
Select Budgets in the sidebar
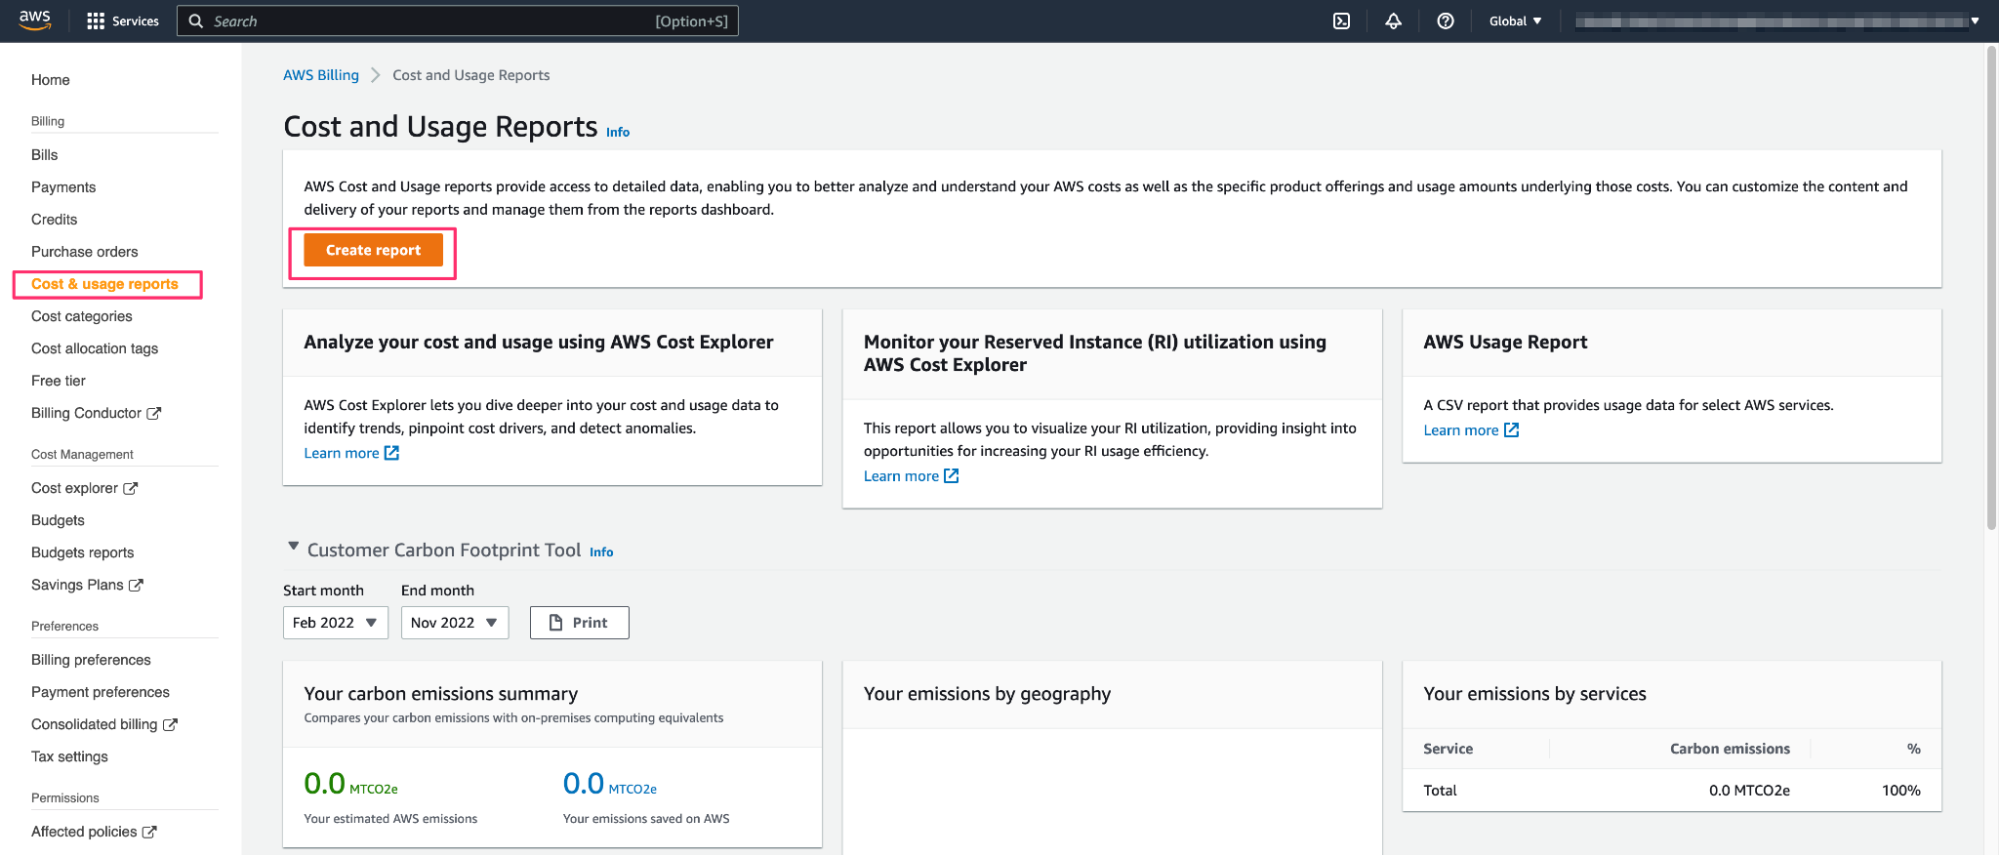(x=58, y=520)
